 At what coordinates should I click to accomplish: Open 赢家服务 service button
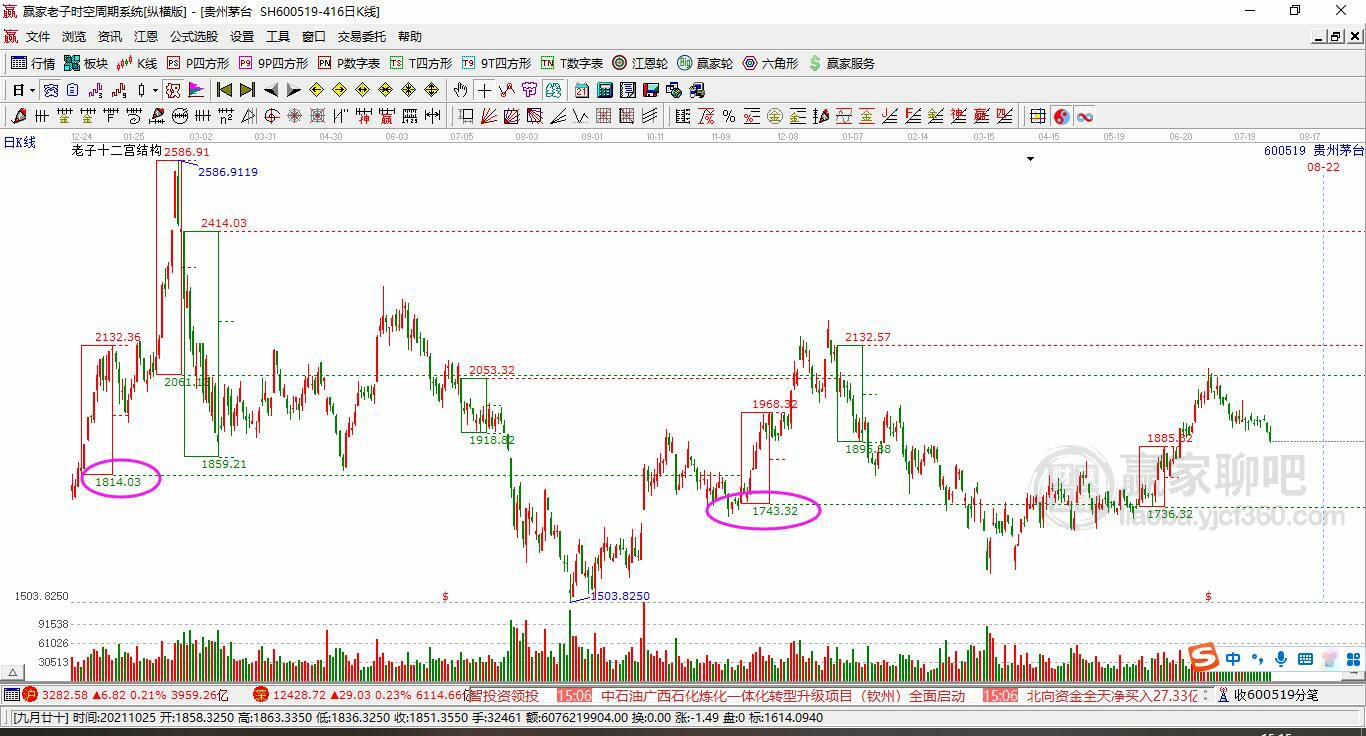[841, 63]
